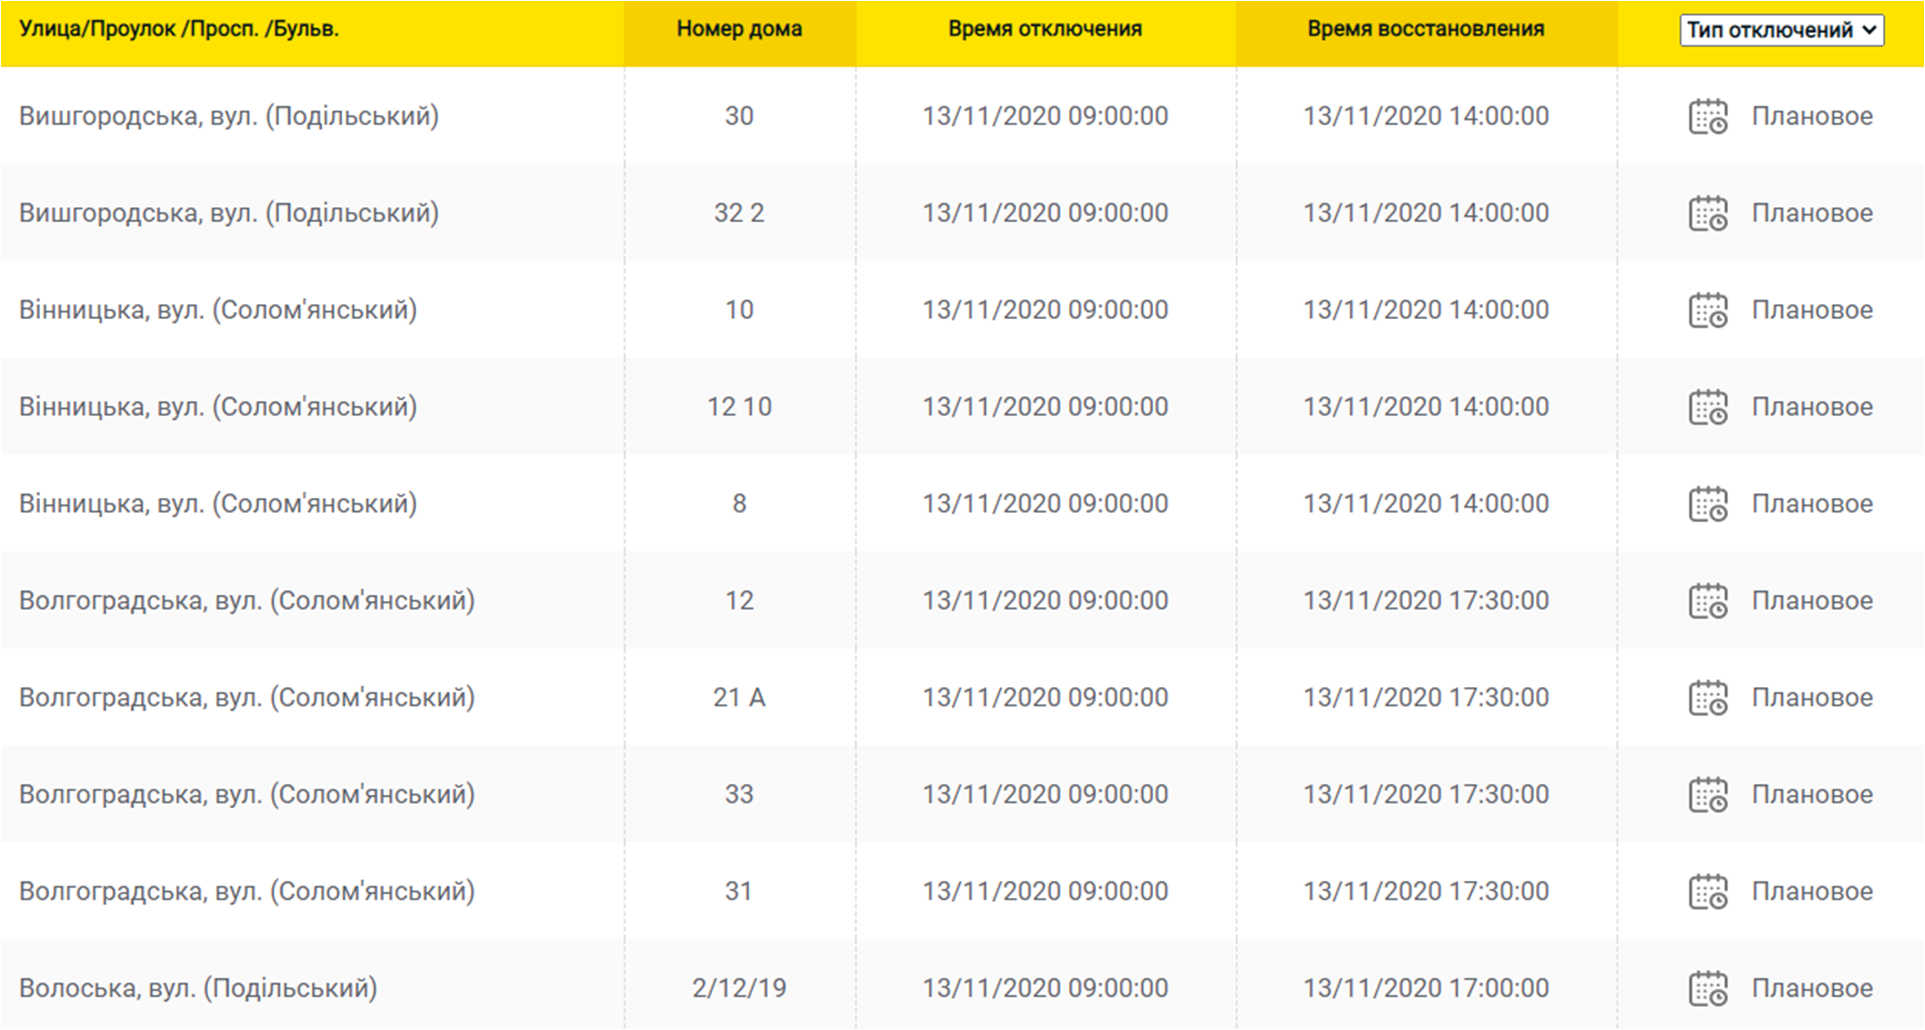Click the calendar icon in the Волгоградська 31 row
The height and width of the screenshot is (1030, 1925).
[x=1707, y=893]
